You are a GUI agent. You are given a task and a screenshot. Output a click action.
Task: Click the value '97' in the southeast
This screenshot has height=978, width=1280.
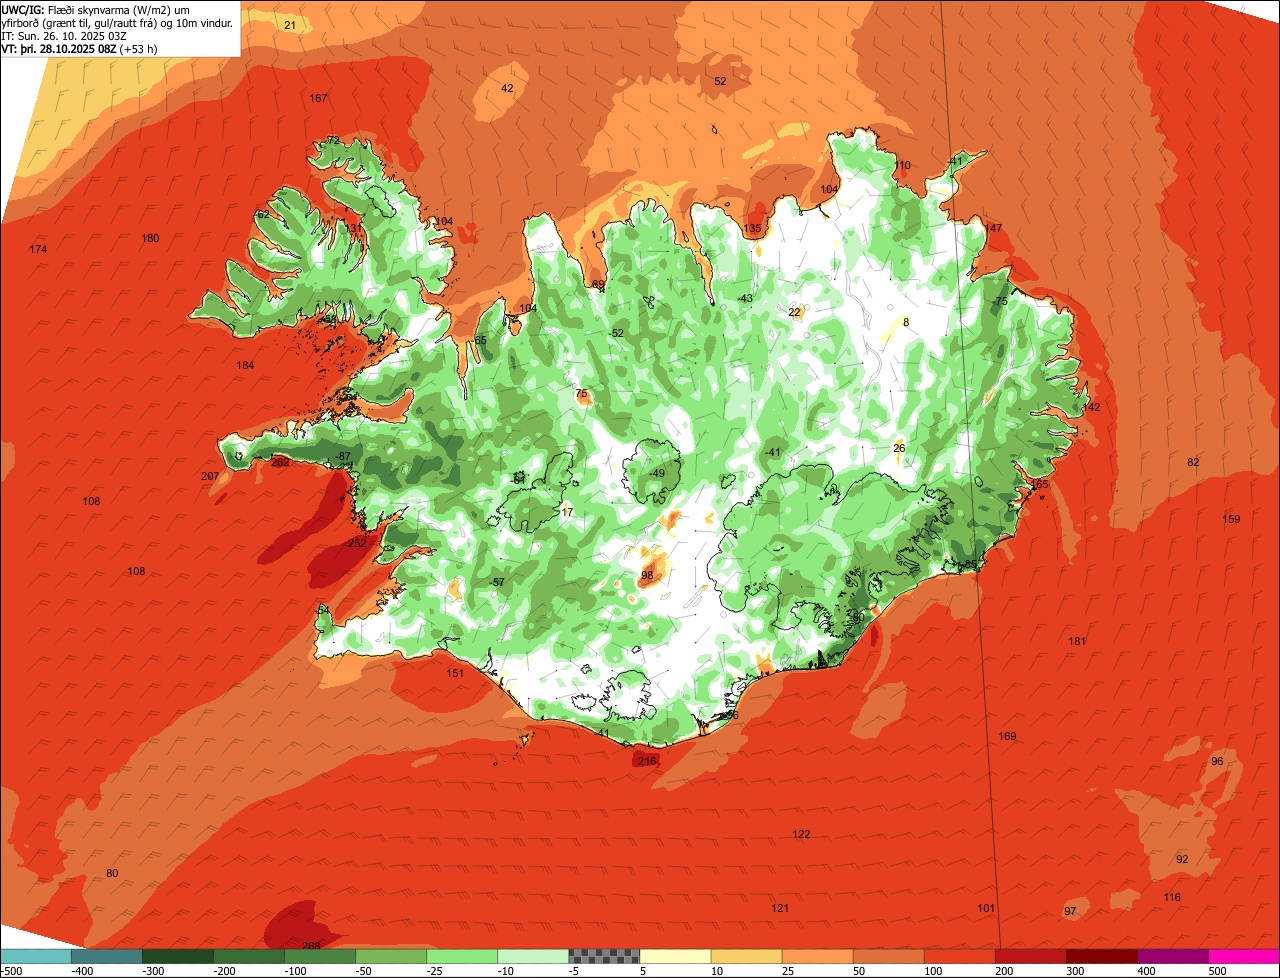coord(1070,911)
